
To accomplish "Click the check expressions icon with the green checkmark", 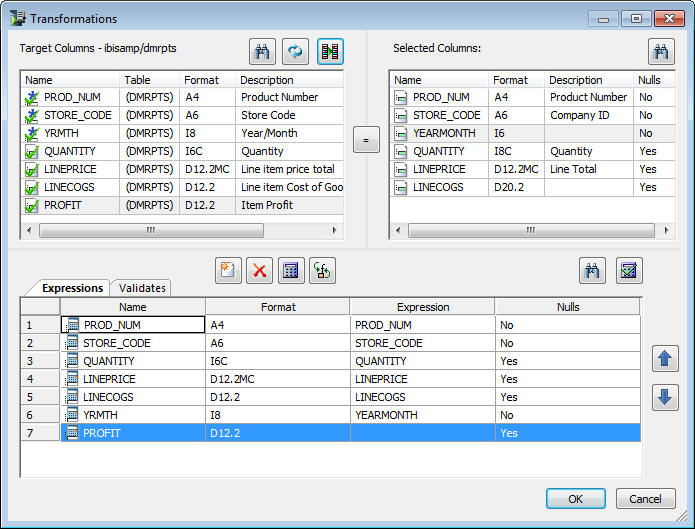I will pyautogui.click(x=629, y=270).
